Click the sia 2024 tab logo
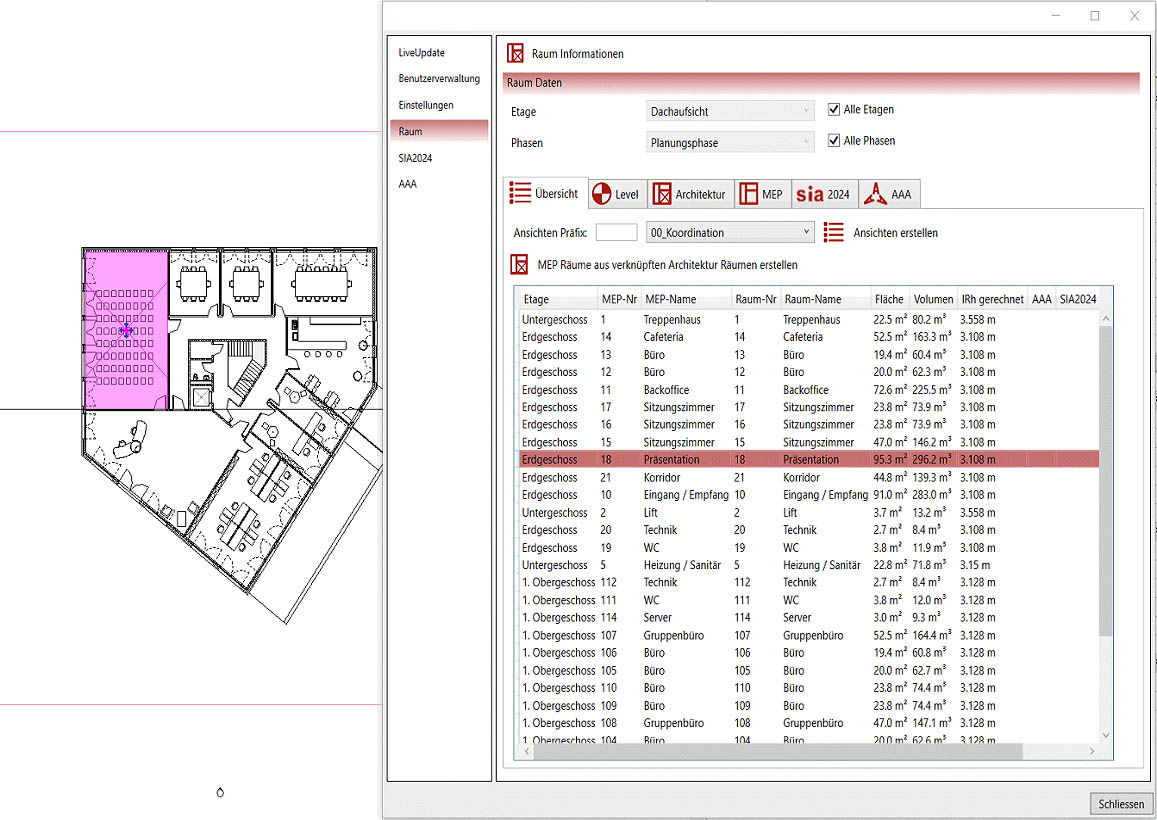 click(809, 194)
